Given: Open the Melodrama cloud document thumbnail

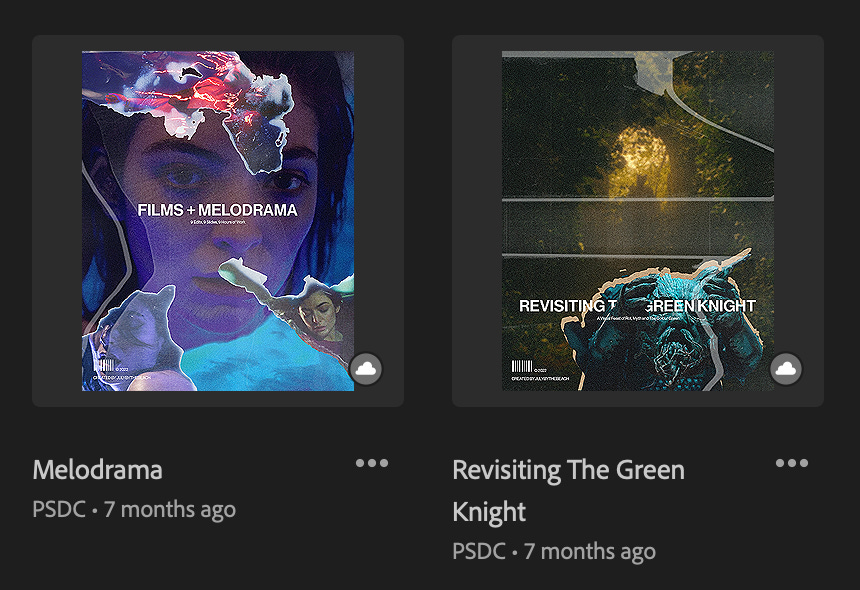Looking at the screenshot, I should click(218, 221).
